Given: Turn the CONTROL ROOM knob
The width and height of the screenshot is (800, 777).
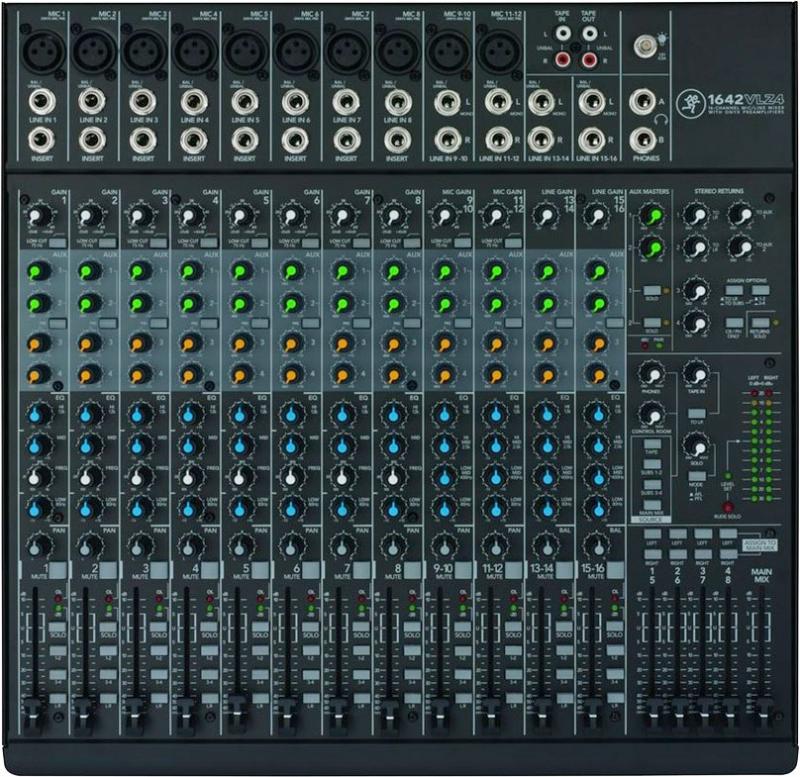Looking at the screenshot, I should point(650,415).
